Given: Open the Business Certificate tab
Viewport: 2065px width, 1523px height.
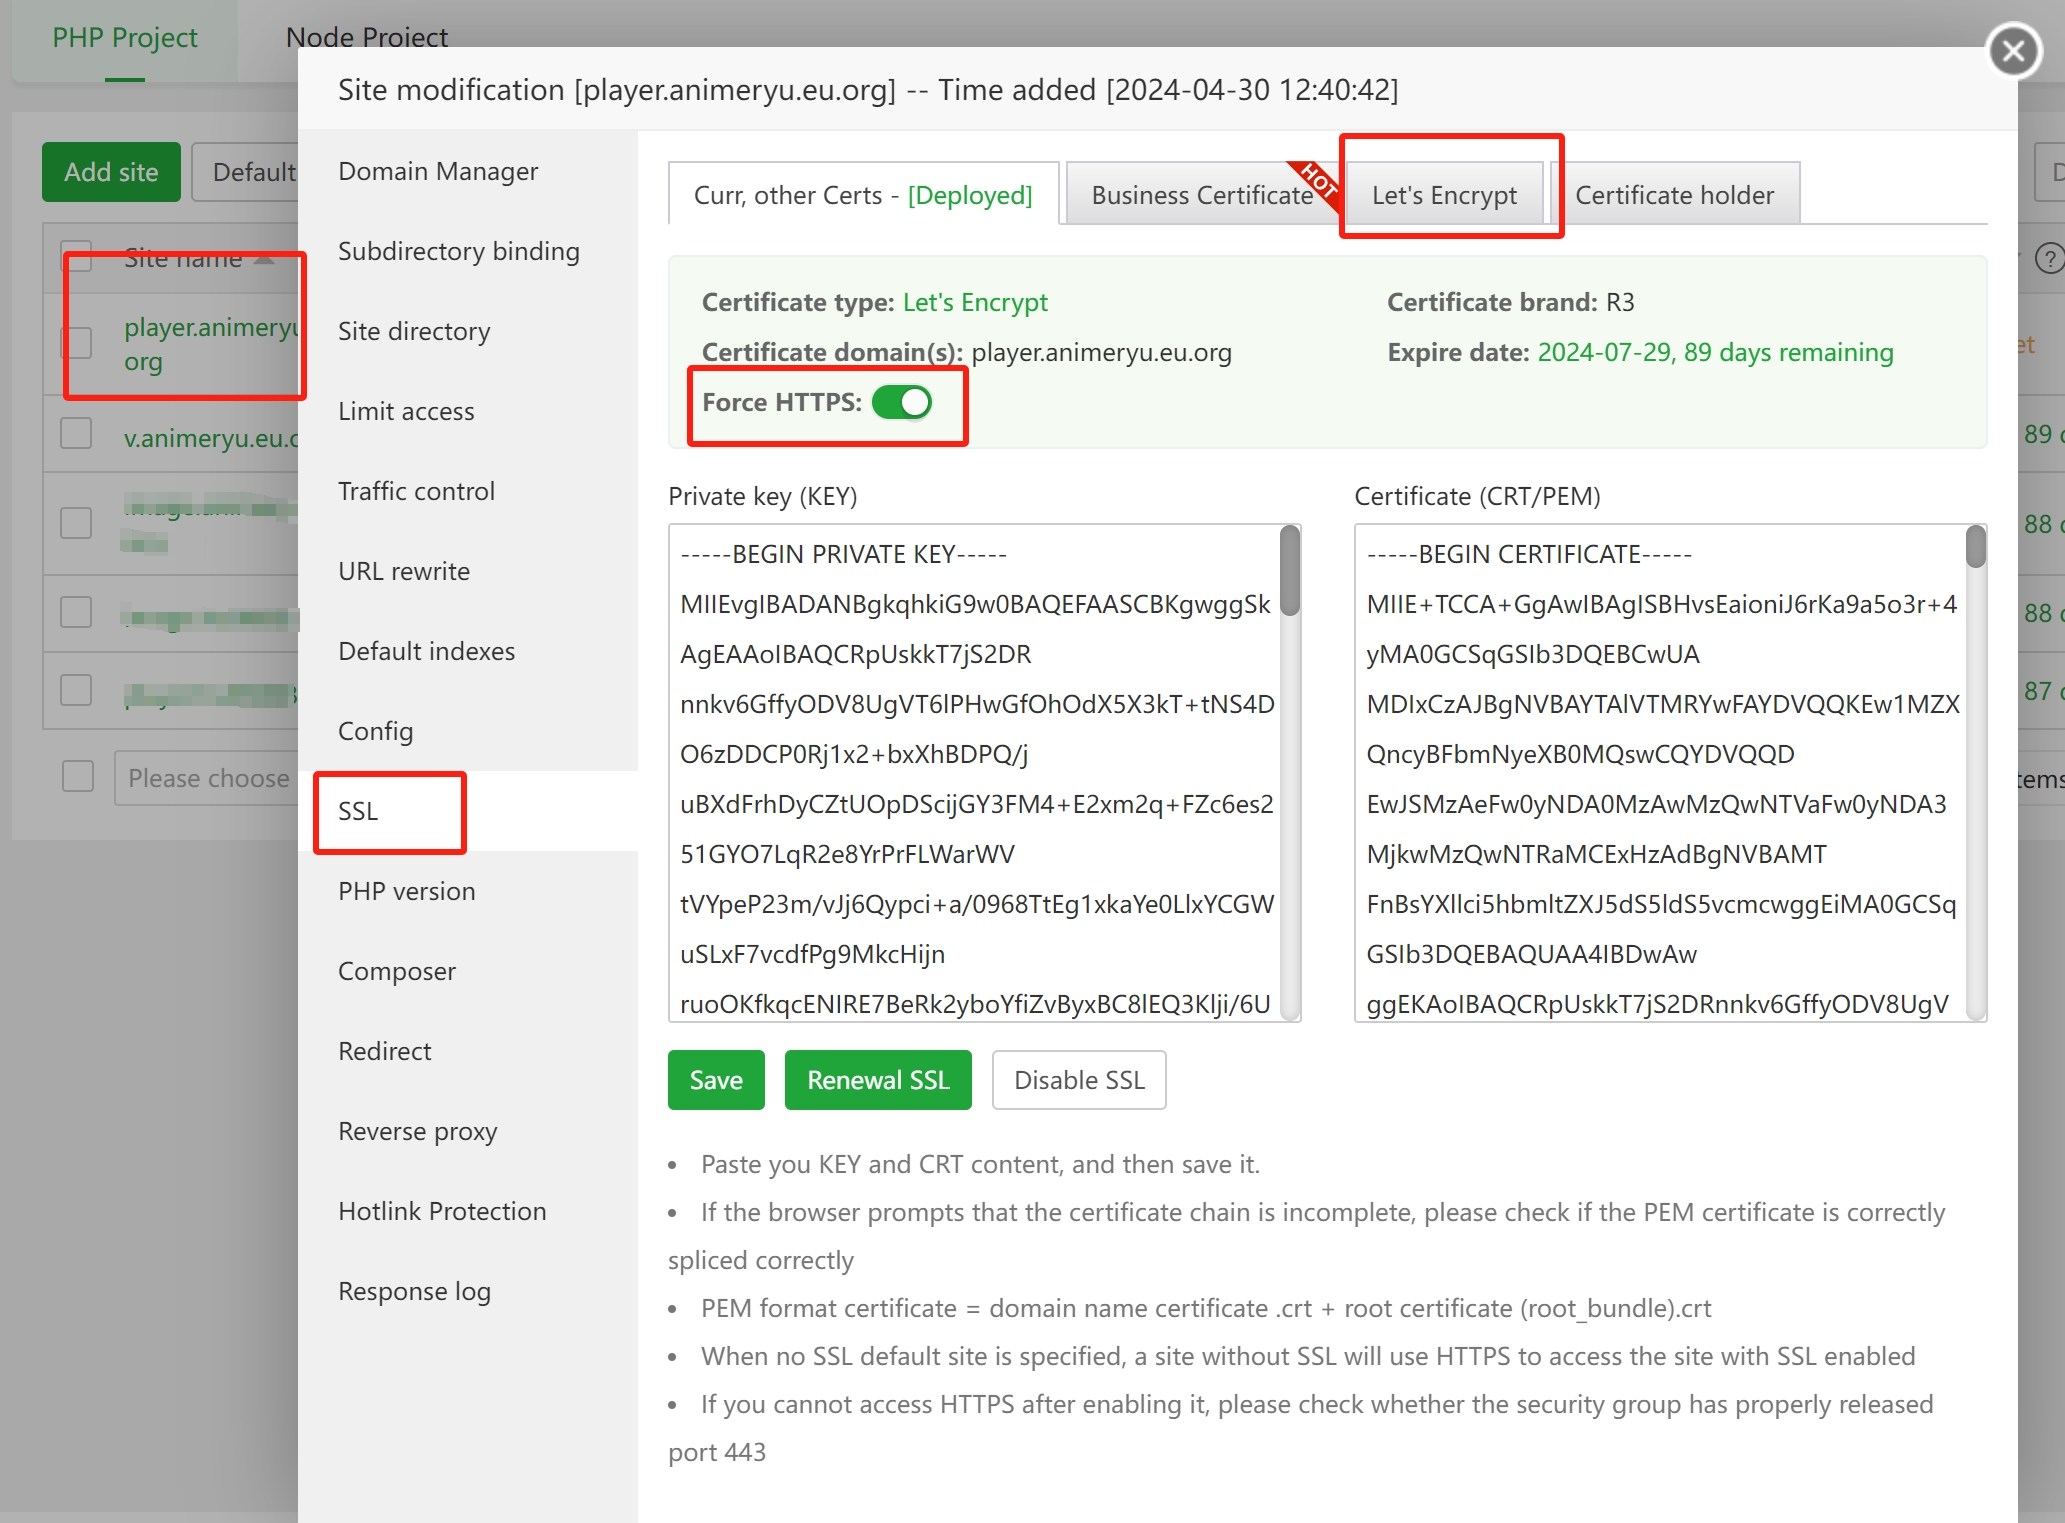Looking at the screenshot, I should point(1201,195).
